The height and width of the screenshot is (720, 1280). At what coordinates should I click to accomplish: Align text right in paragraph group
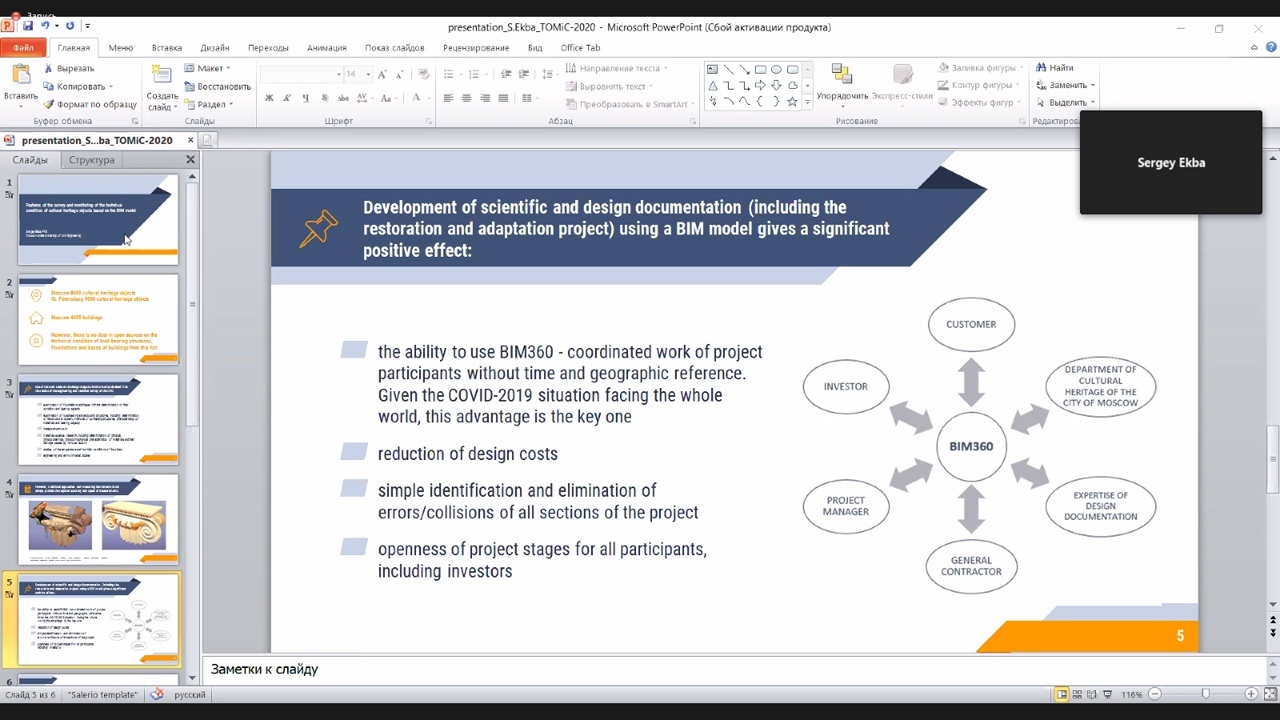(485, 98)
